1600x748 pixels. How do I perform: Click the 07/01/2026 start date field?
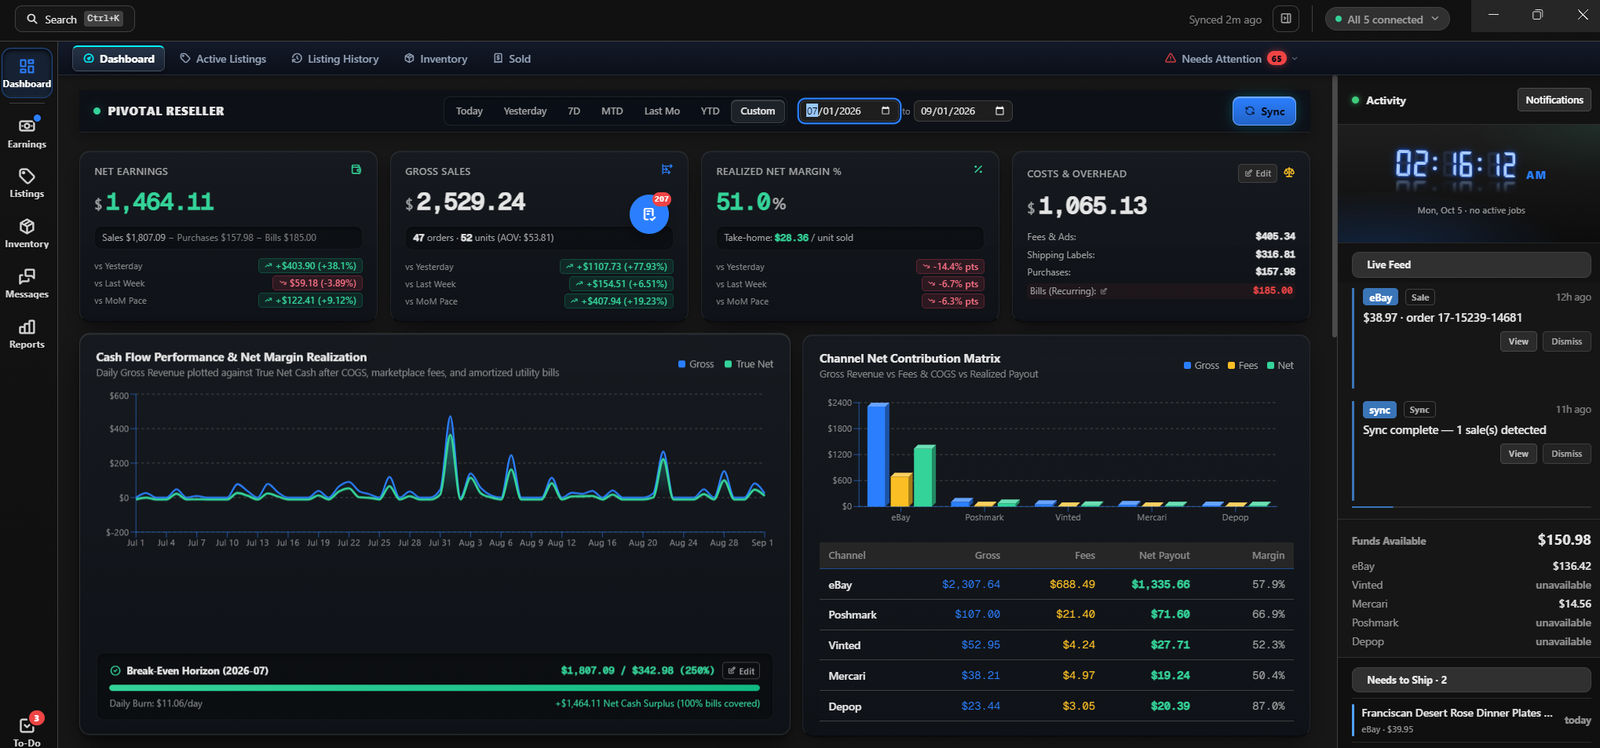click(848, 111)
